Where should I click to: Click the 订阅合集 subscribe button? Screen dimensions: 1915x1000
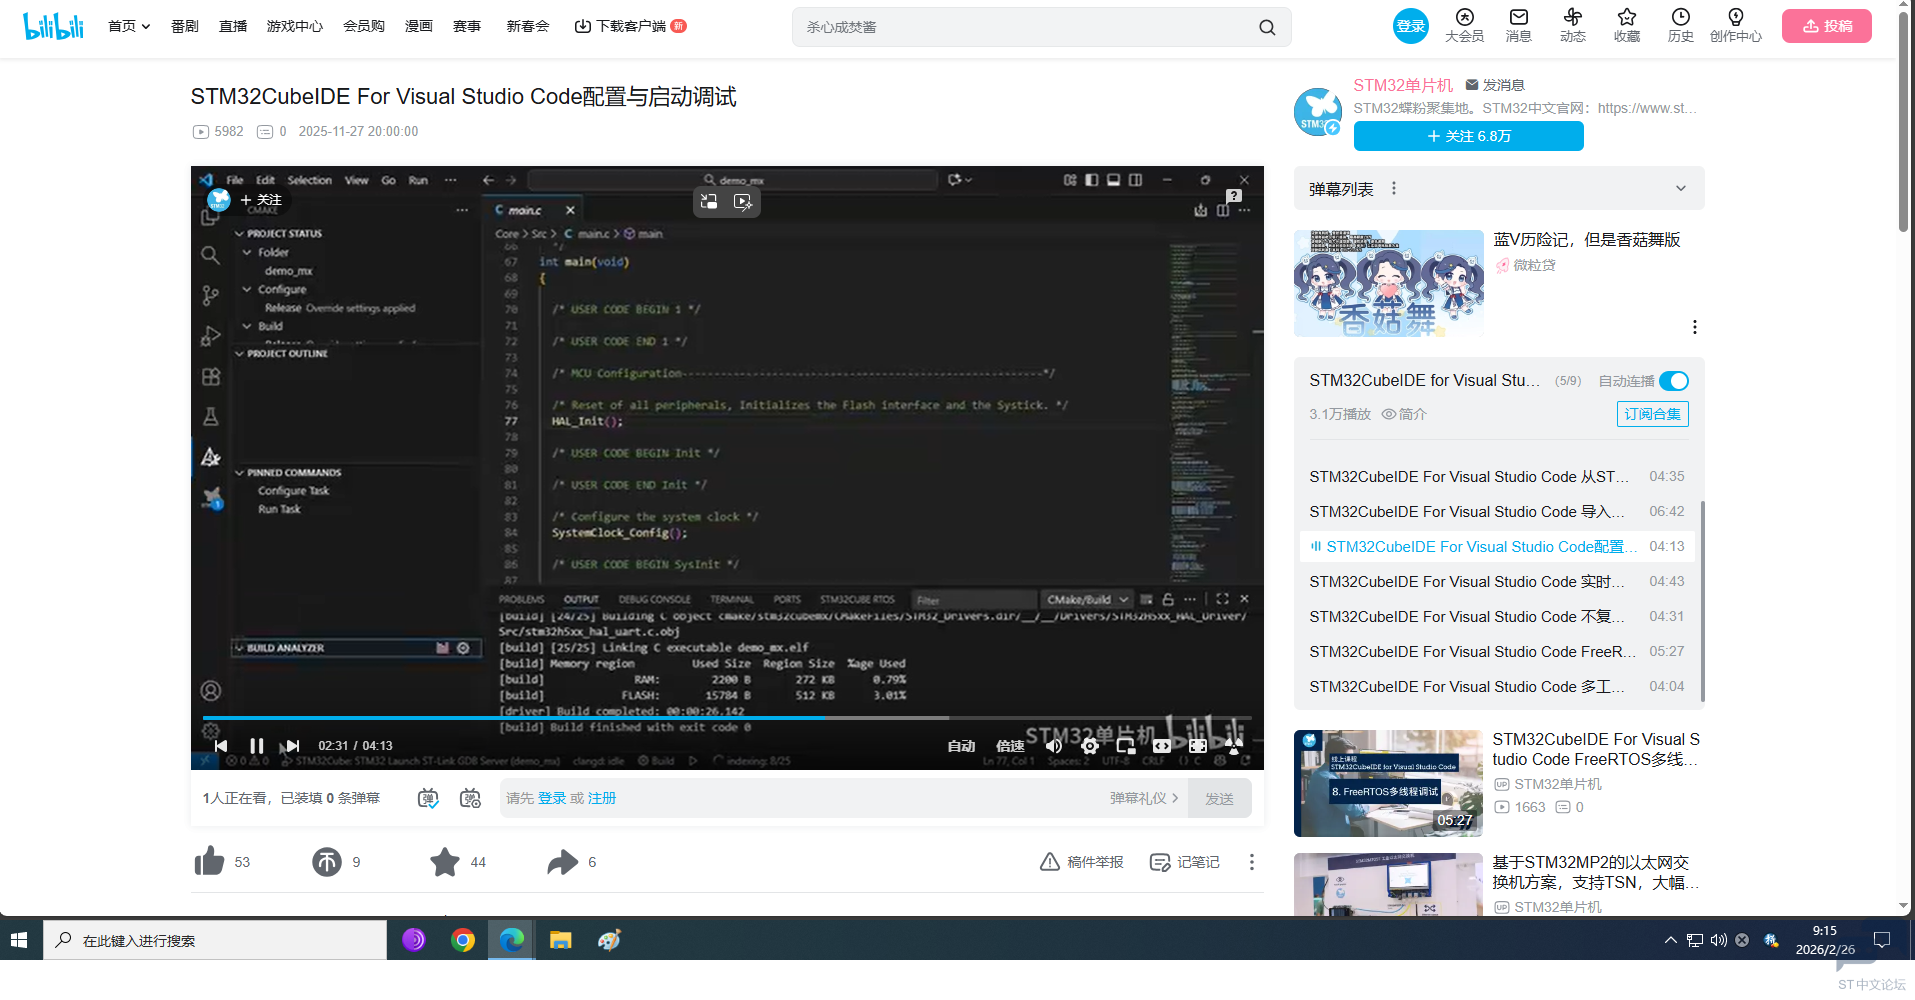point(1652,414)
